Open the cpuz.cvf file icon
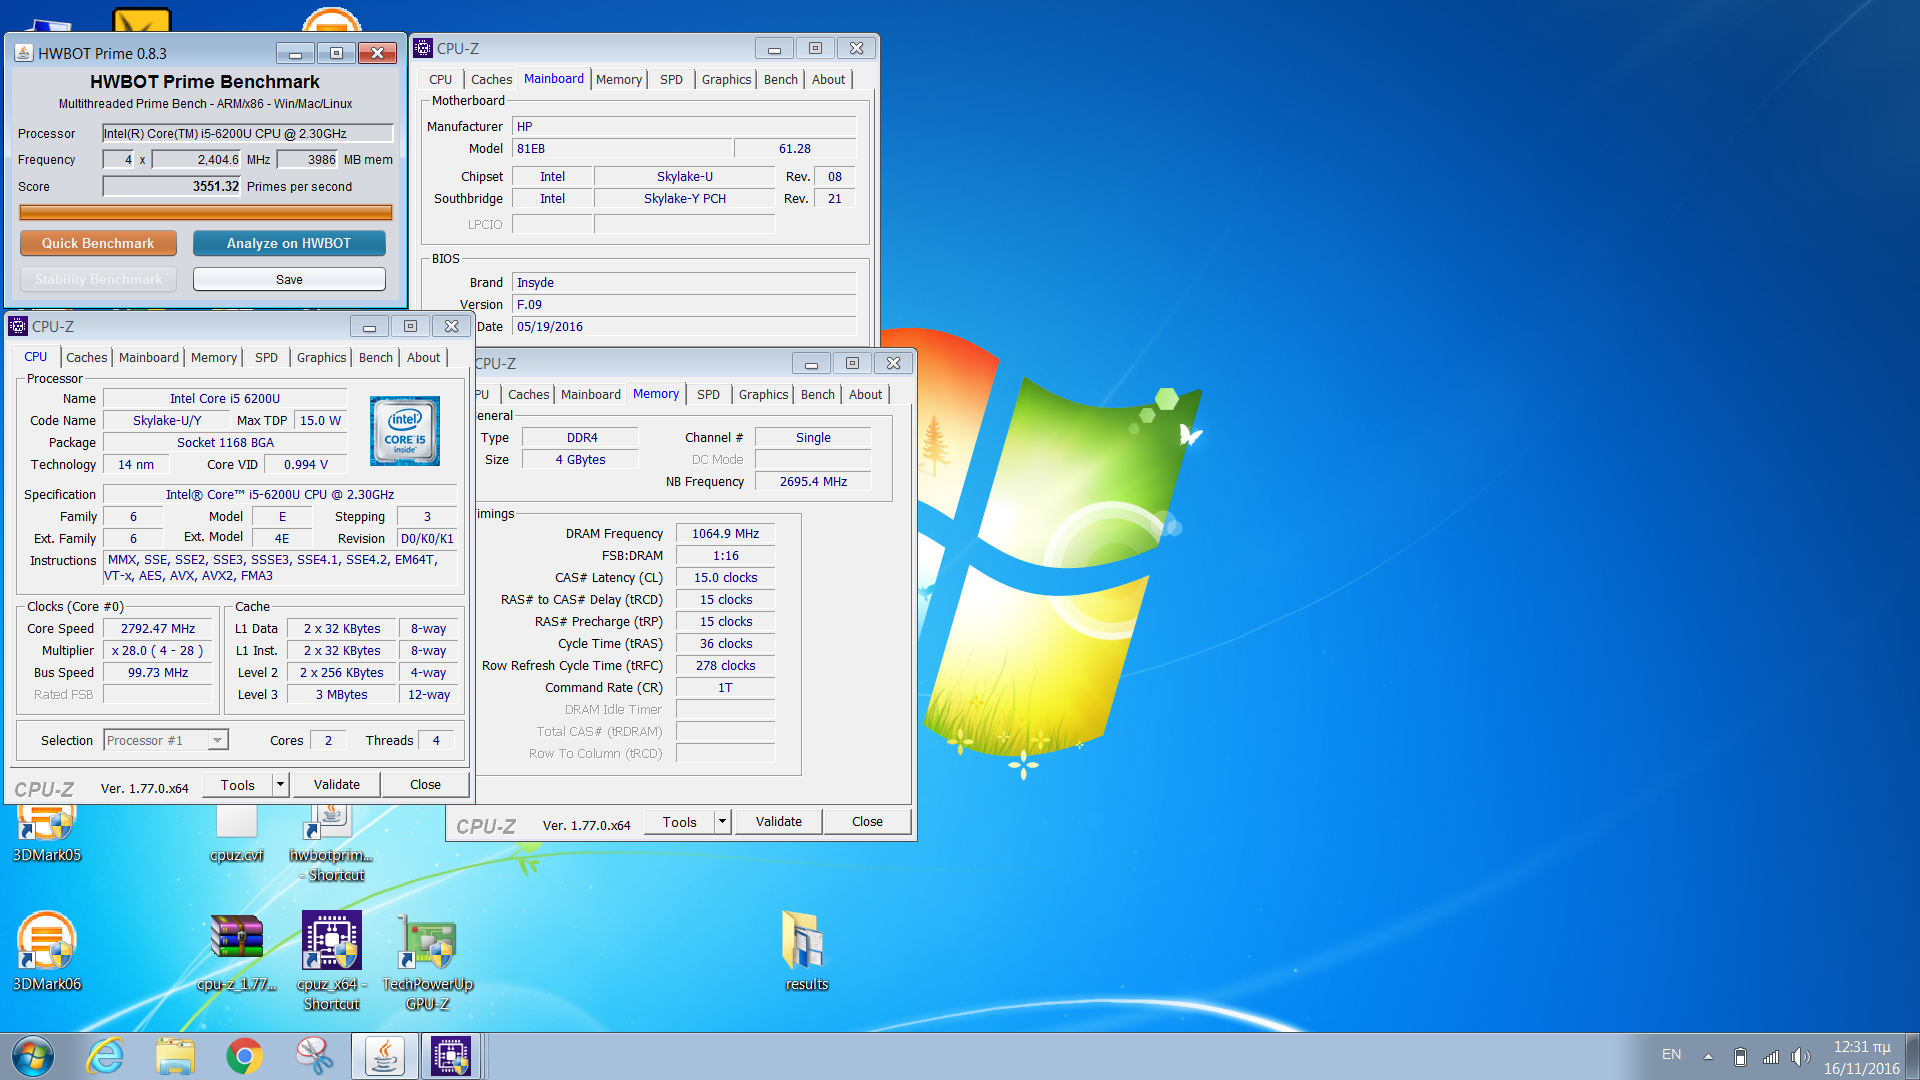This screenshot has height=1080, width=1920. (x=237, y=833)
